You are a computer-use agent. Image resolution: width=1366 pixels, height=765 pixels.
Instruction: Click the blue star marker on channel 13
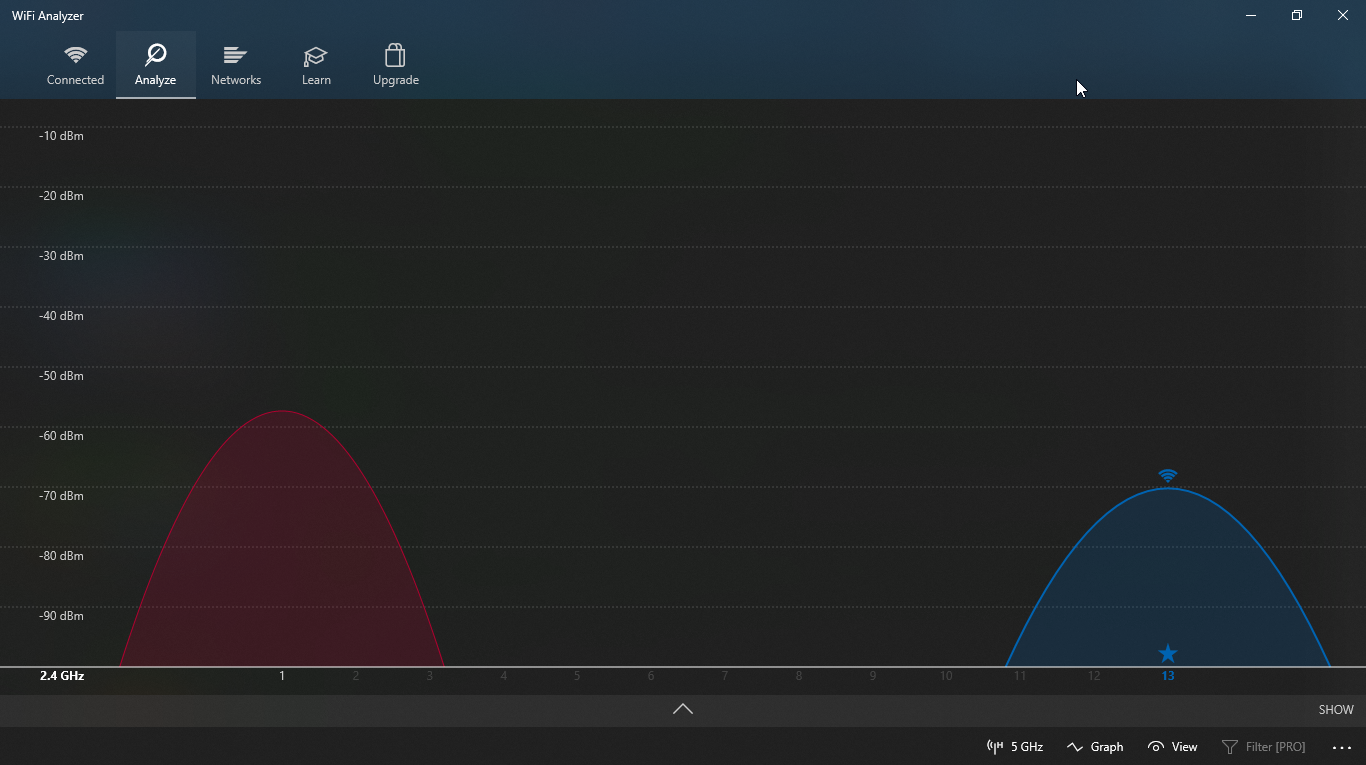(x=1168, y=654)
